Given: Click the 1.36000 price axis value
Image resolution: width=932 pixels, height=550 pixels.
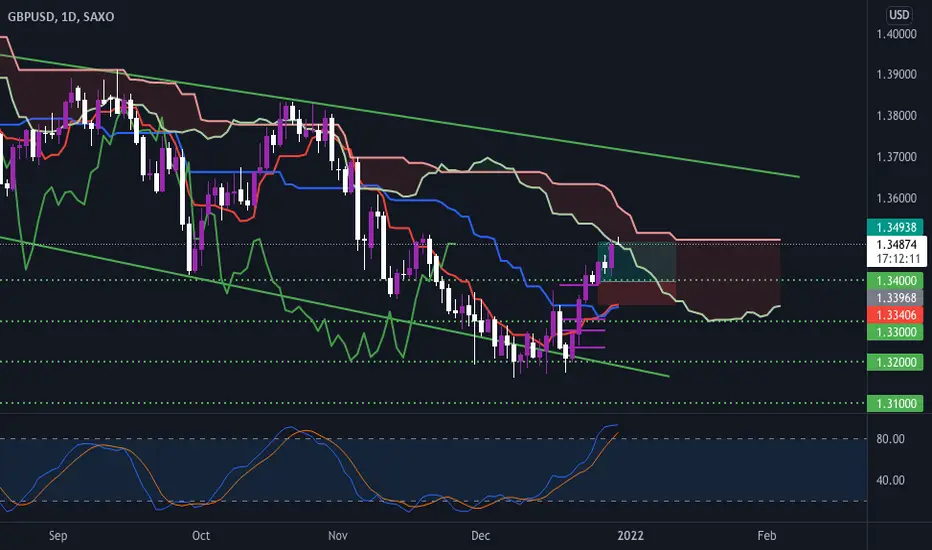Looking at the screenshot, I should pyautogui.click(x=896, y=198).
